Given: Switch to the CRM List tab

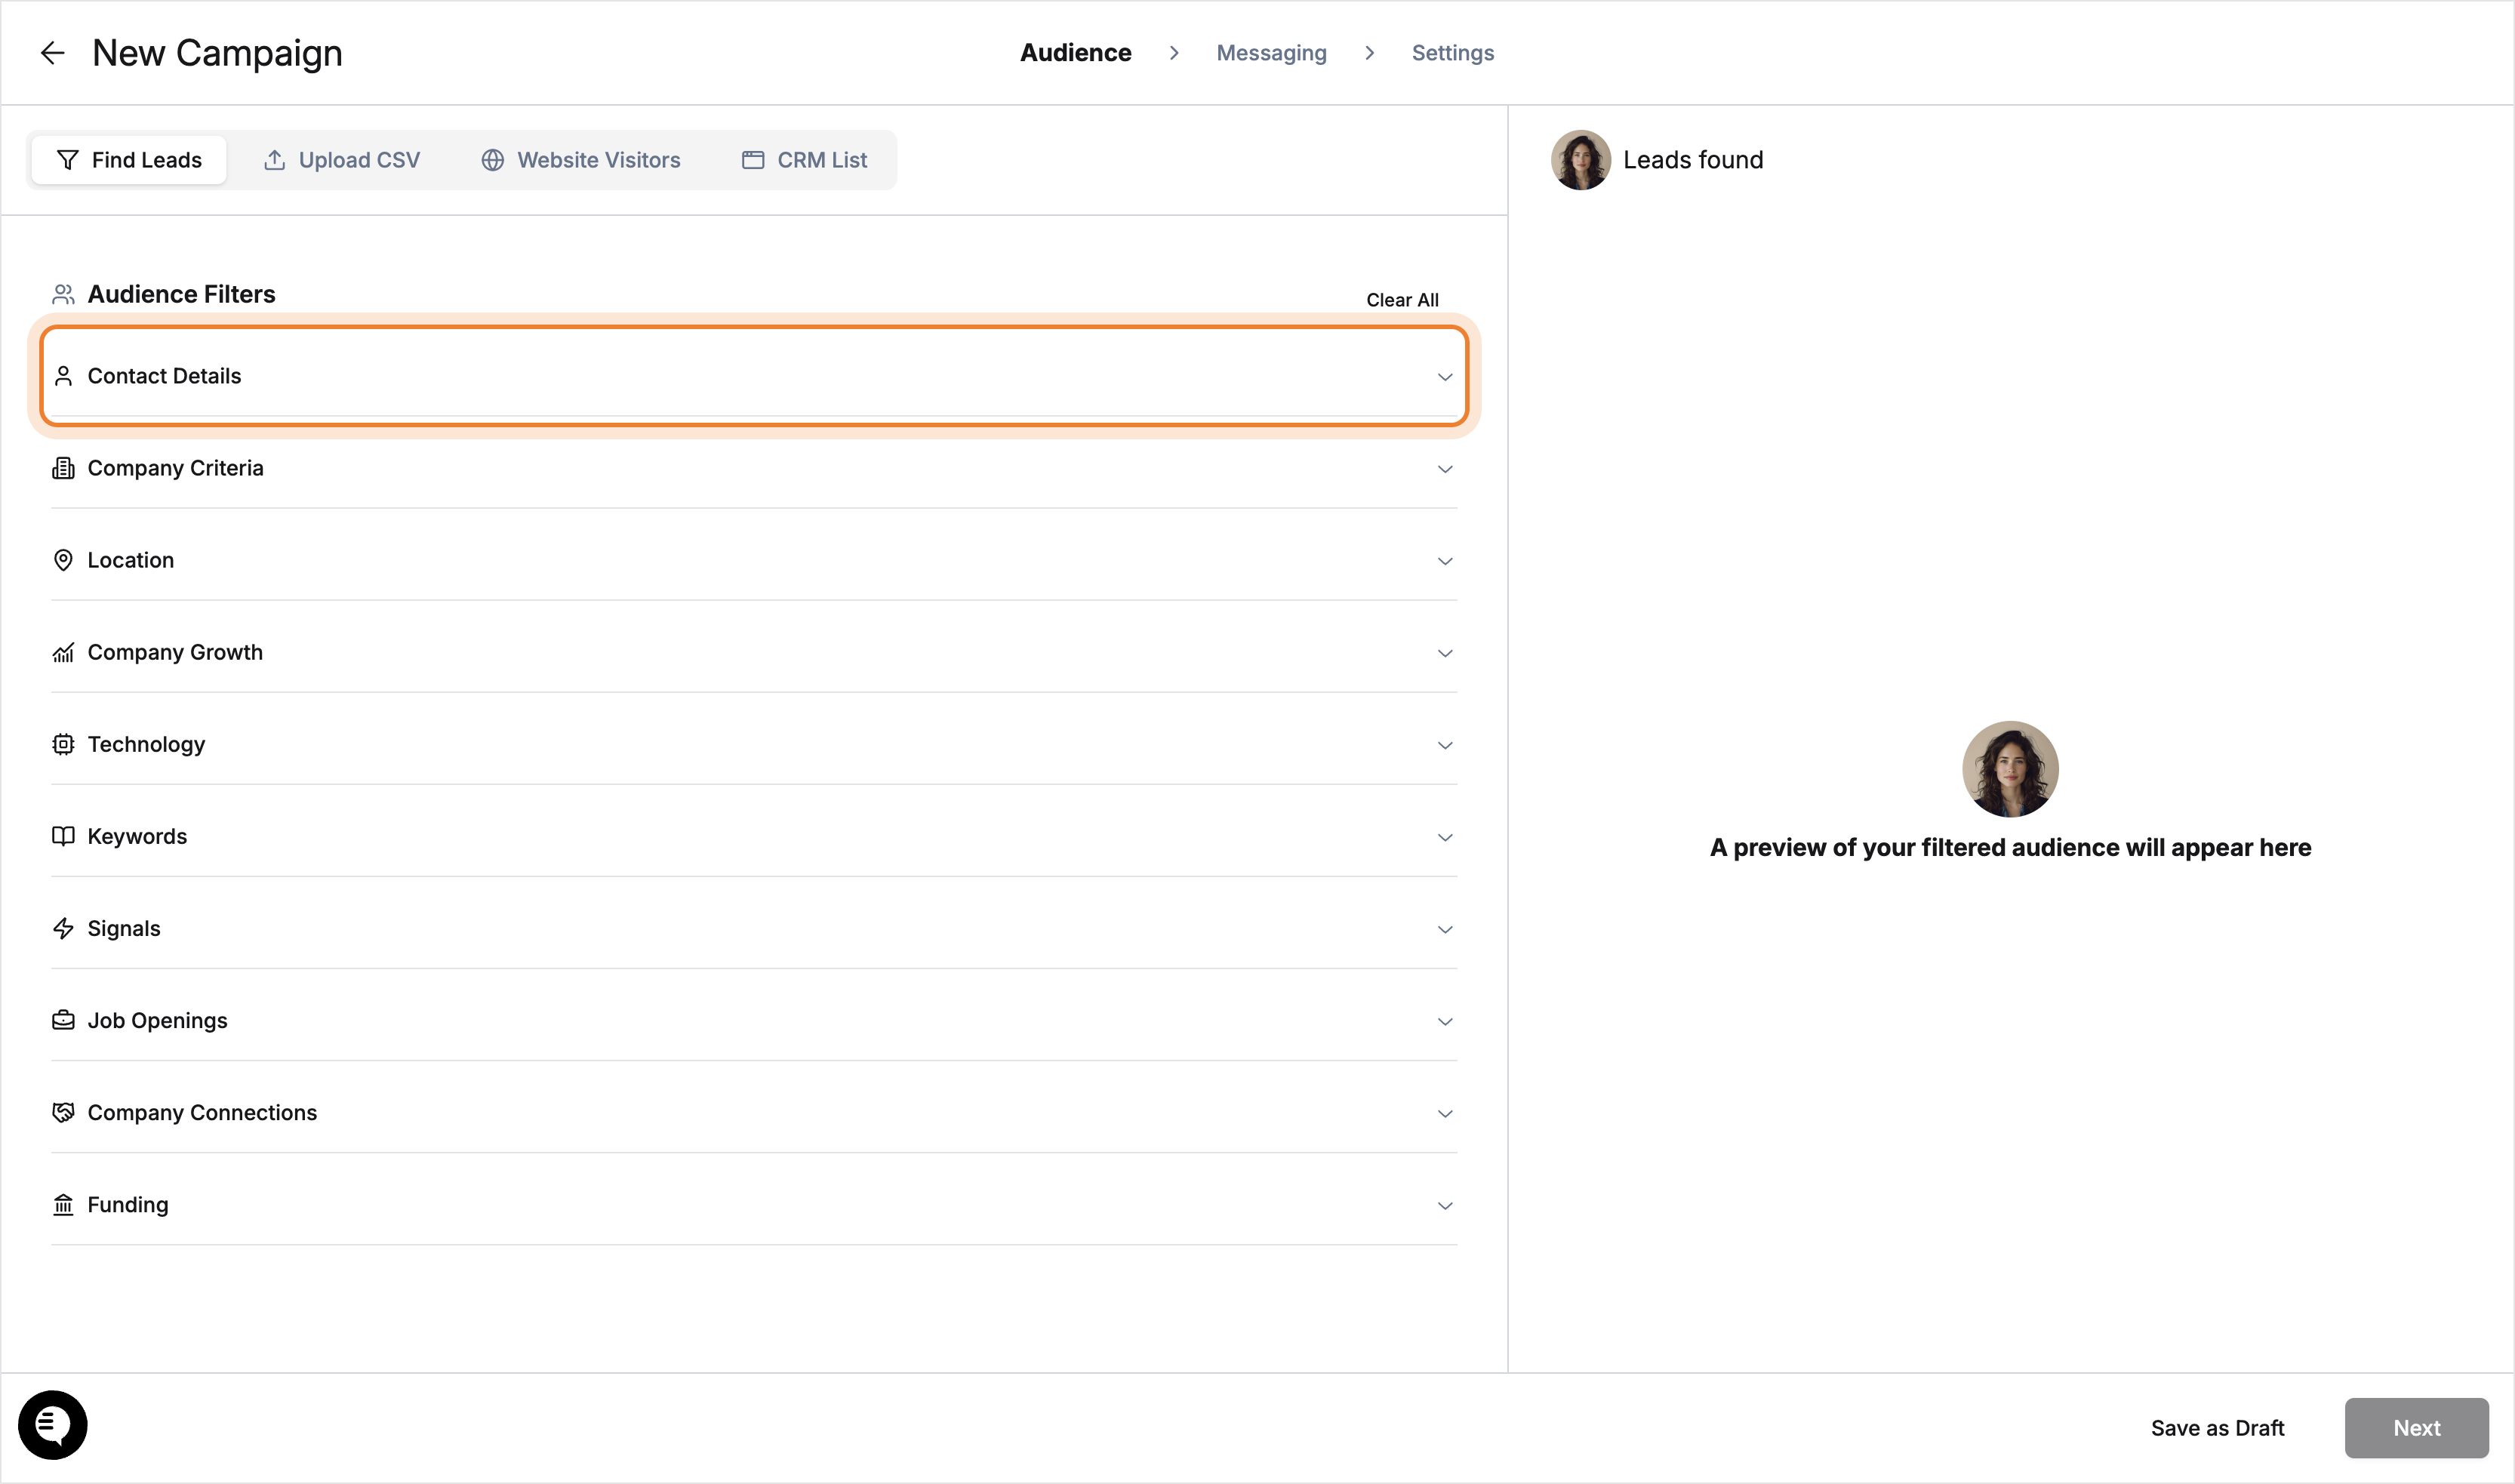Looking at the screenshot, I should (x=804, y=160).
